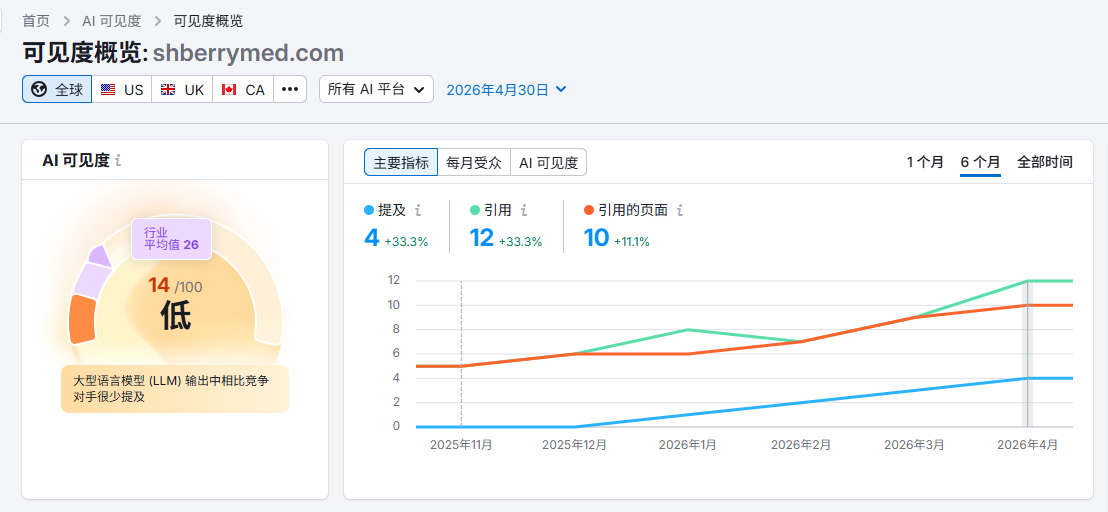Click the shberrymed.com domain in title
Viewport: 1108px width, 512px height.
point(248,53)
